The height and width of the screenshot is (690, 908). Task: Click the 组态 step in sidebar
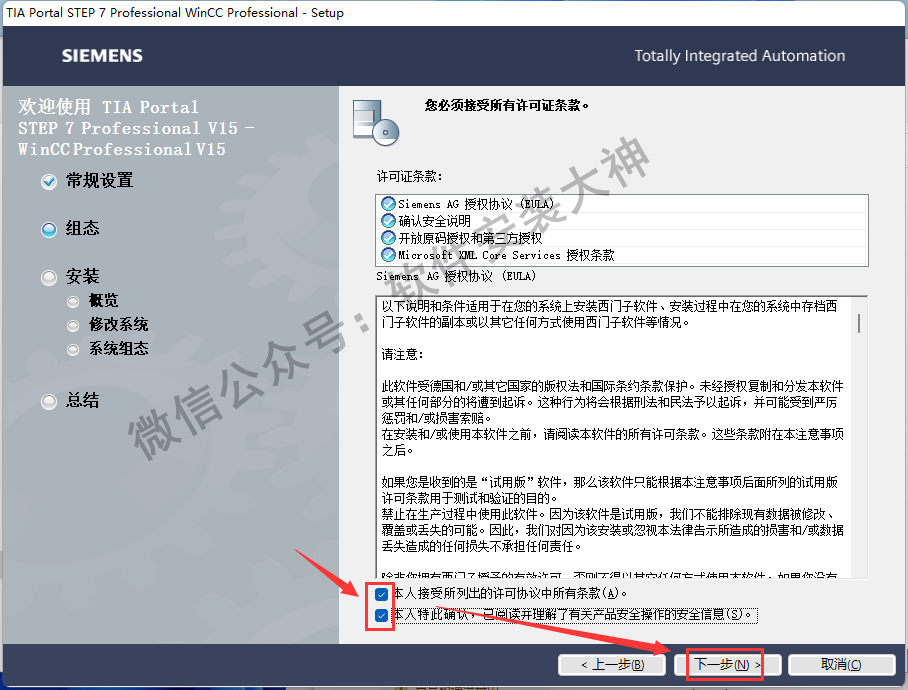pyautogui.click(x=82, y=229)
